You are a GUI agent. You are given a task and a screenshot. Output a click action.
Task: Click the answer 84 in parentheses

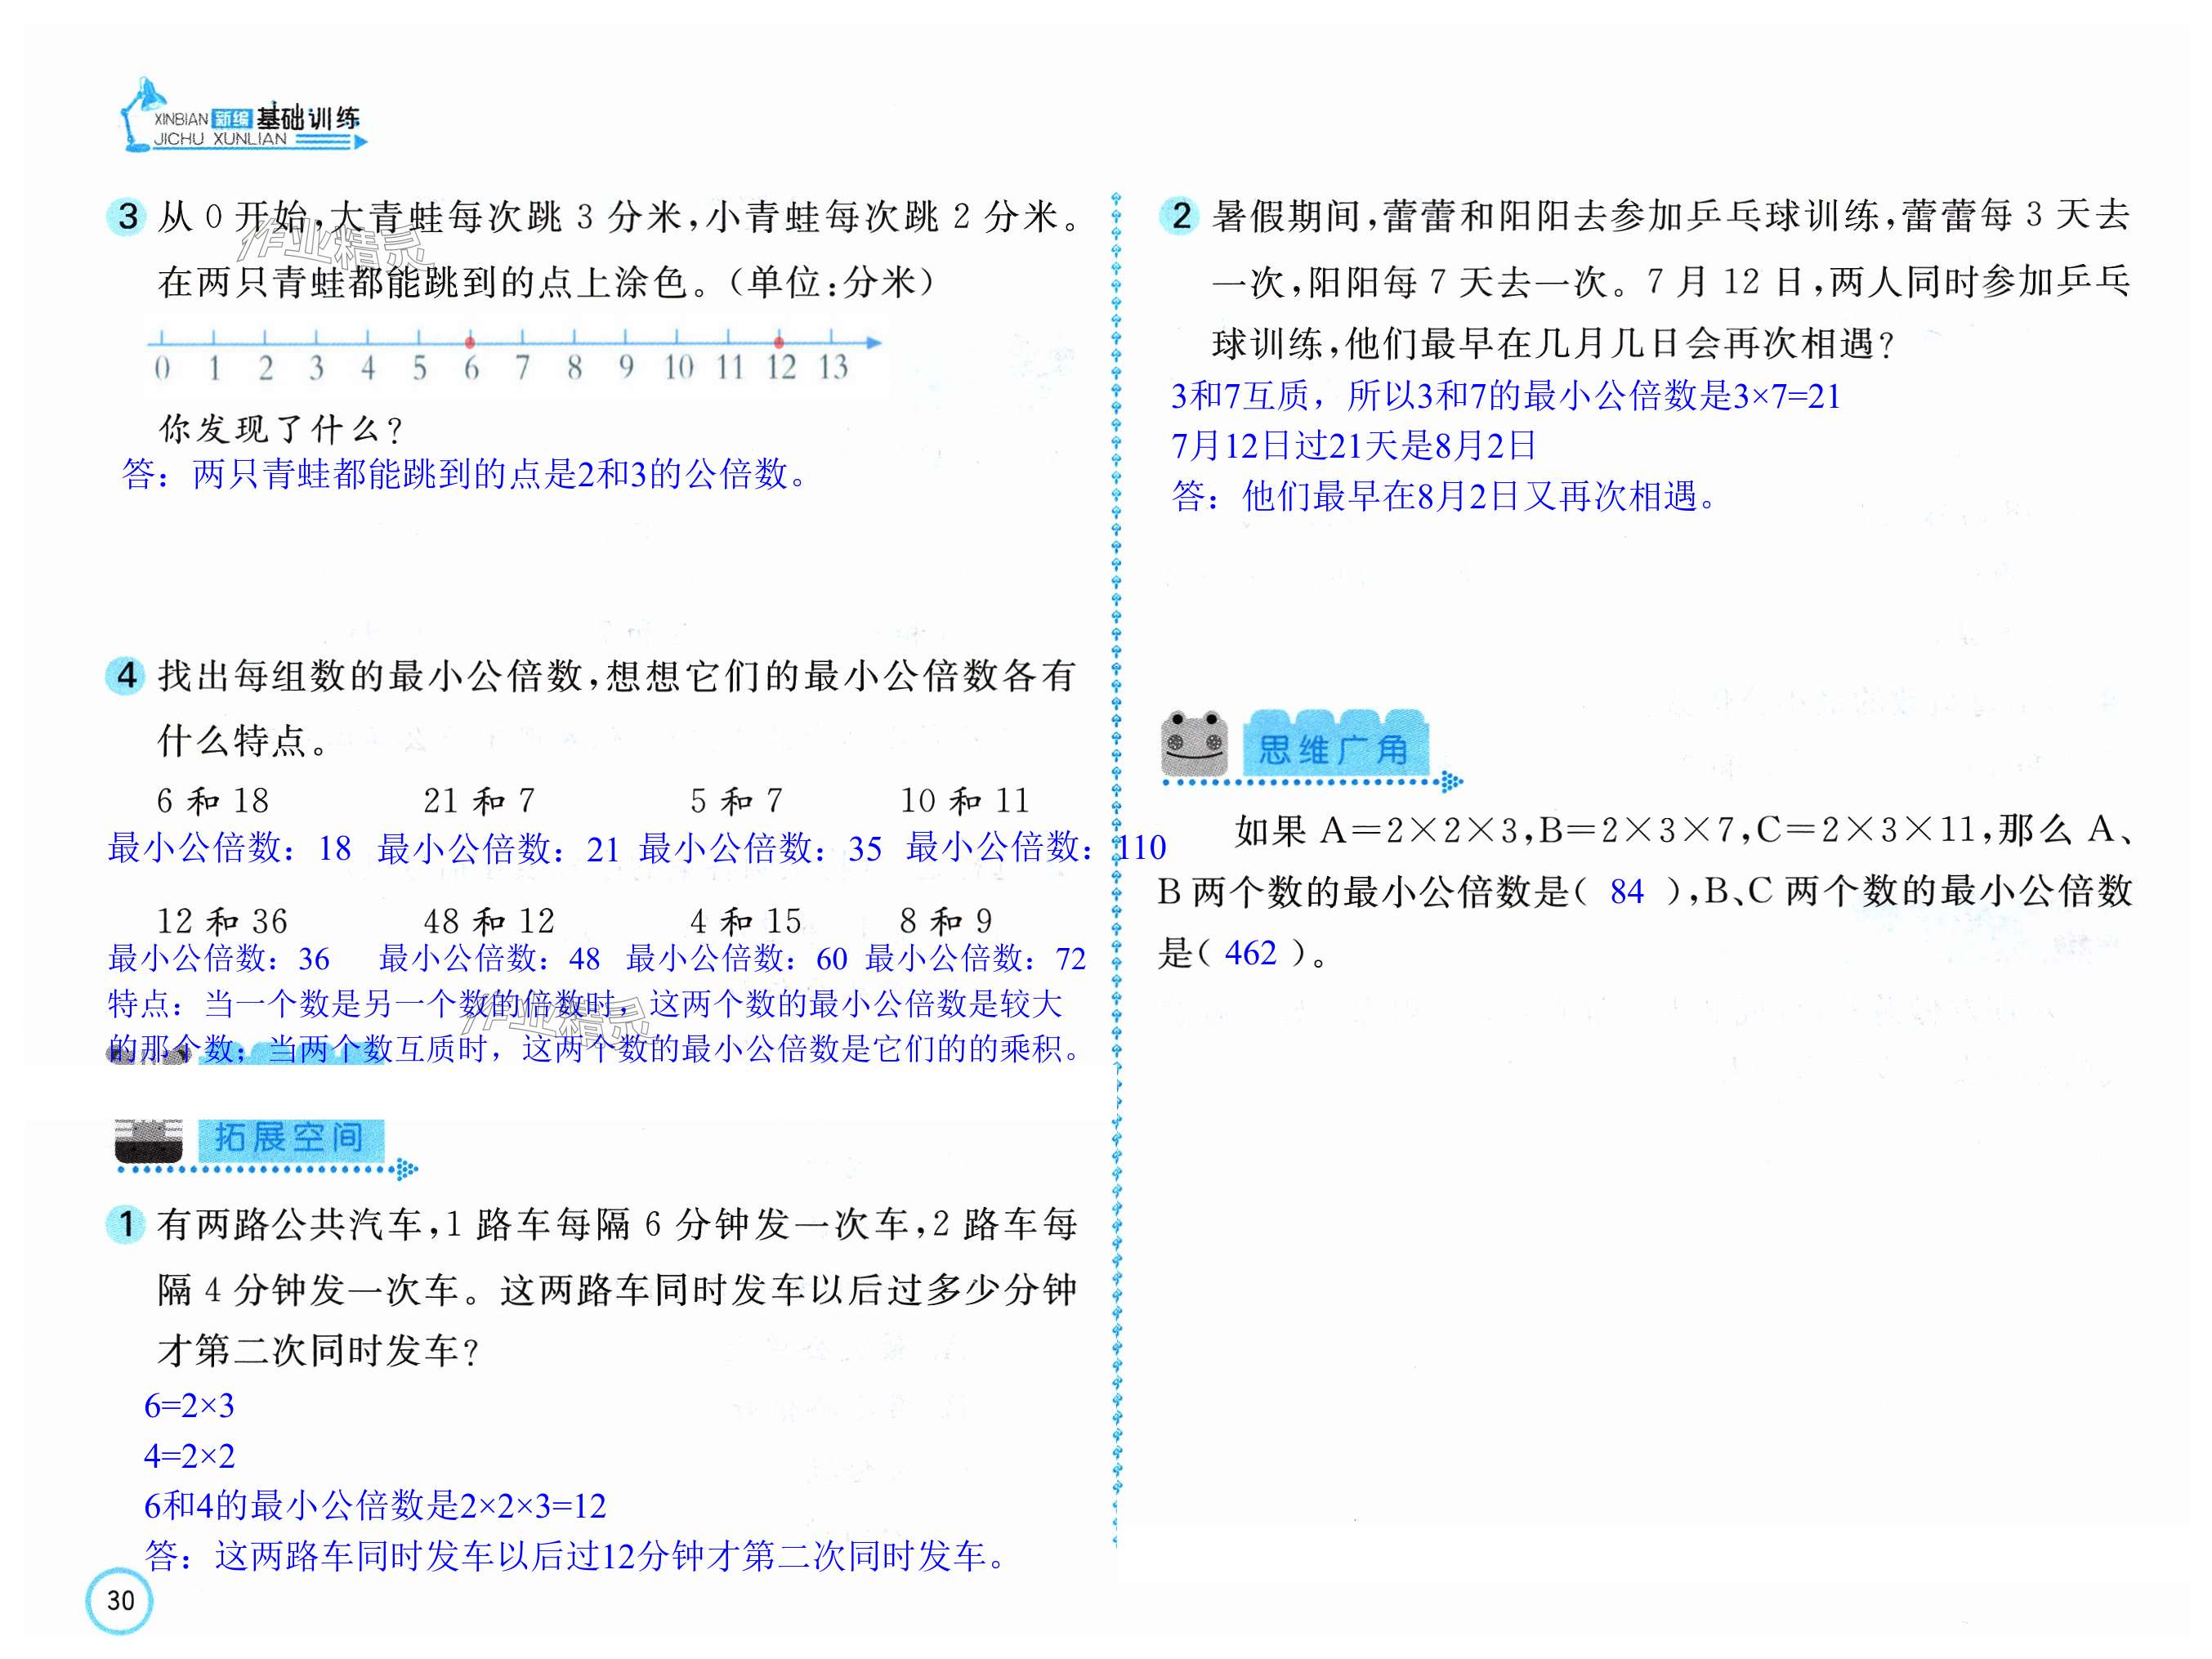tap(1626, 891)
